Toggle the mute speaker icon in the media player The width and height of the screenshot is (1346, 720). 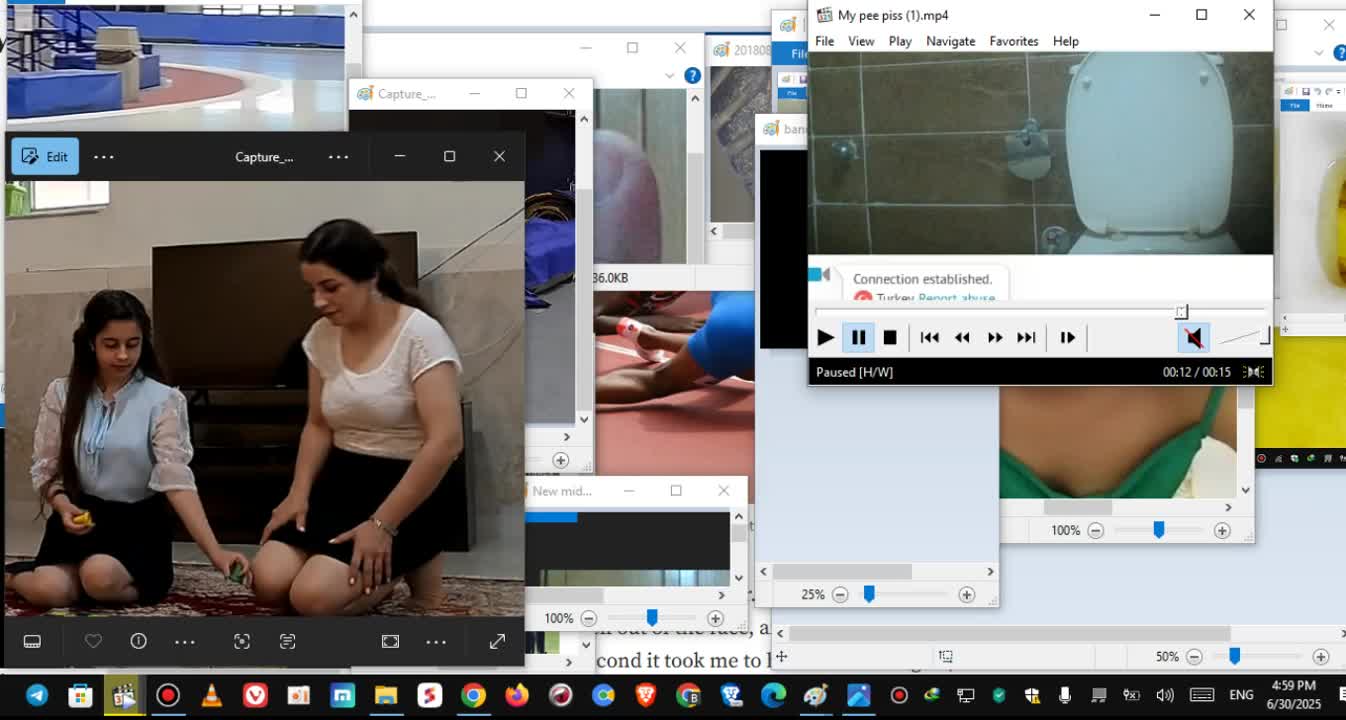pos(1193,338)
